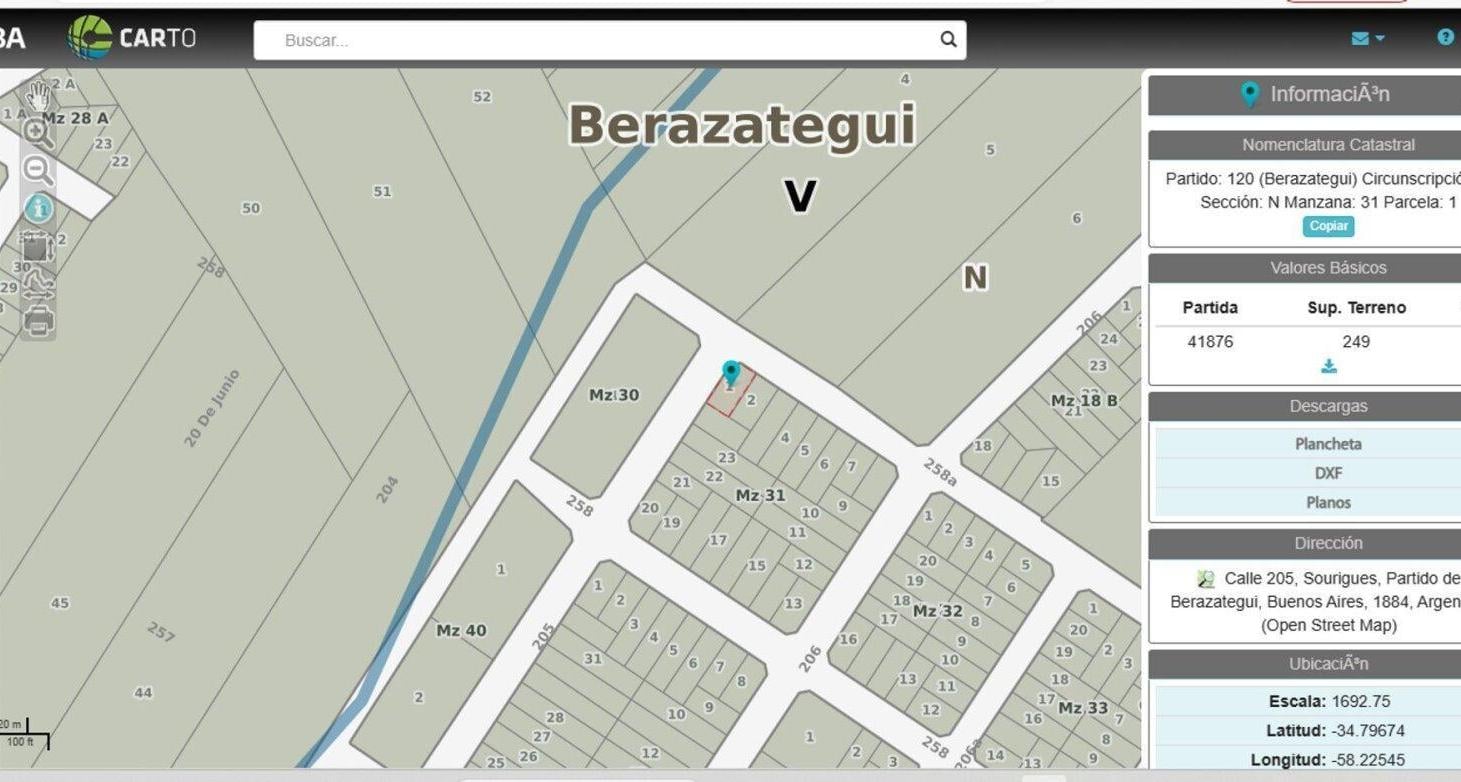
Task: Click the Latitud -34.79674 row
Action: click(1308, 730)
